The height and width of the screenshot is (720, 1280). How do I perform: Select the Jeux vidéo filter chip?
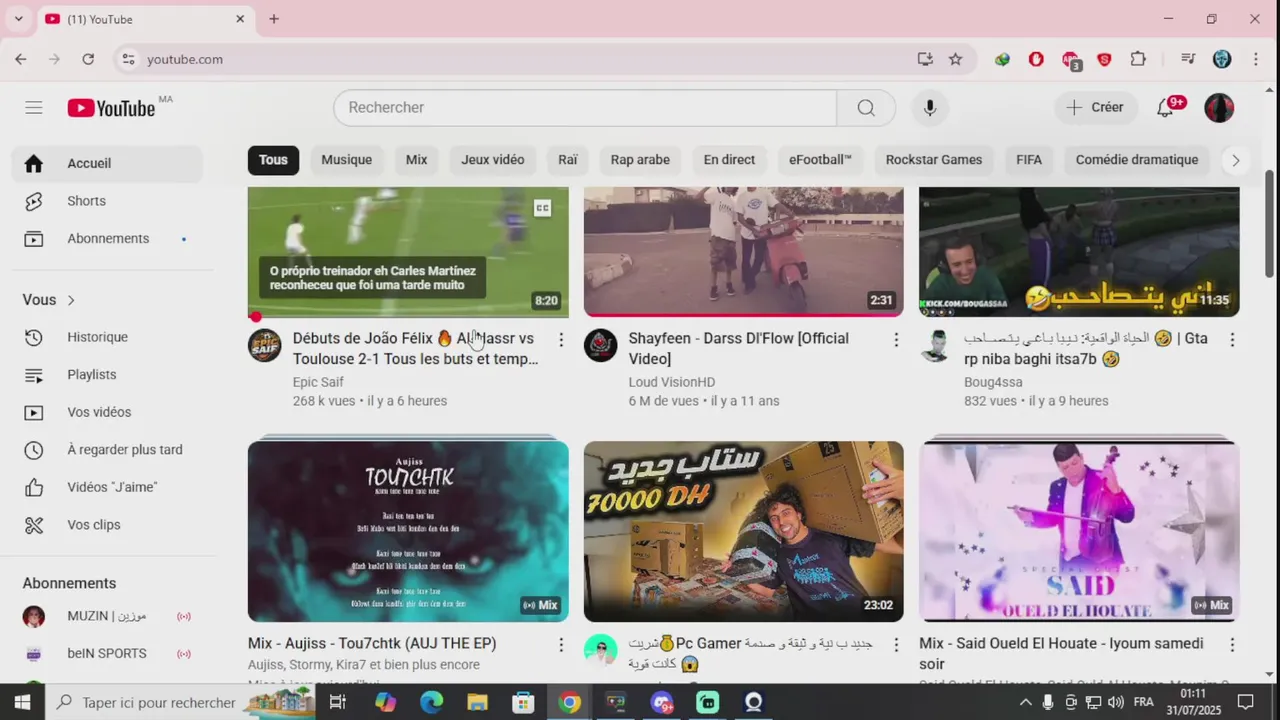pos(492,160)
